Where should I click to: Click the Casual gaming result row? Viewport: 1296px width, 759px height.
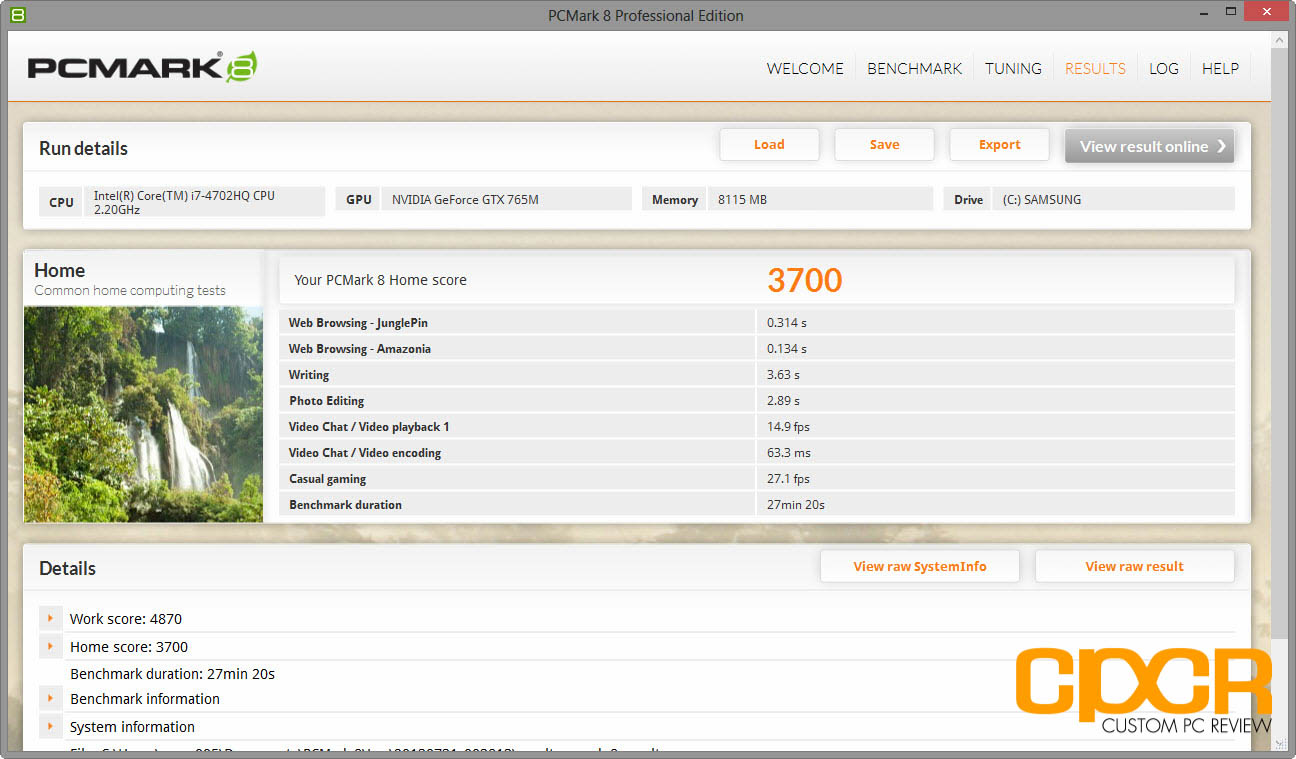coord(756,478)
